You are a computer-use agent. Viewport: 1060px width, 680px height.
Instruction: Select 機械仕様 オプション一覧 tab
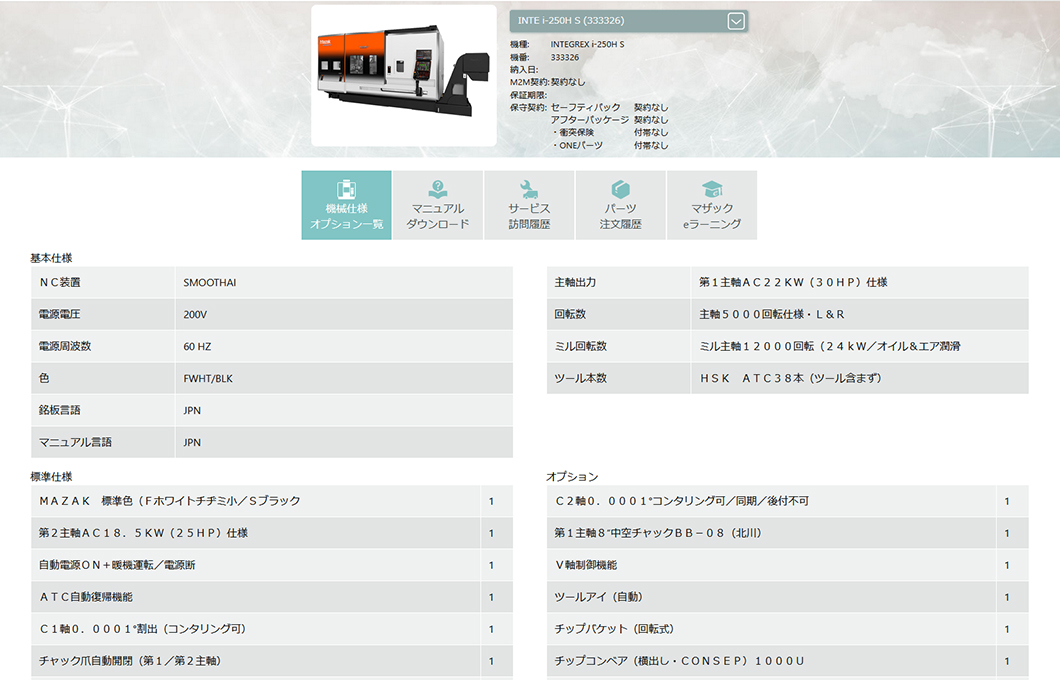(346, 205)
